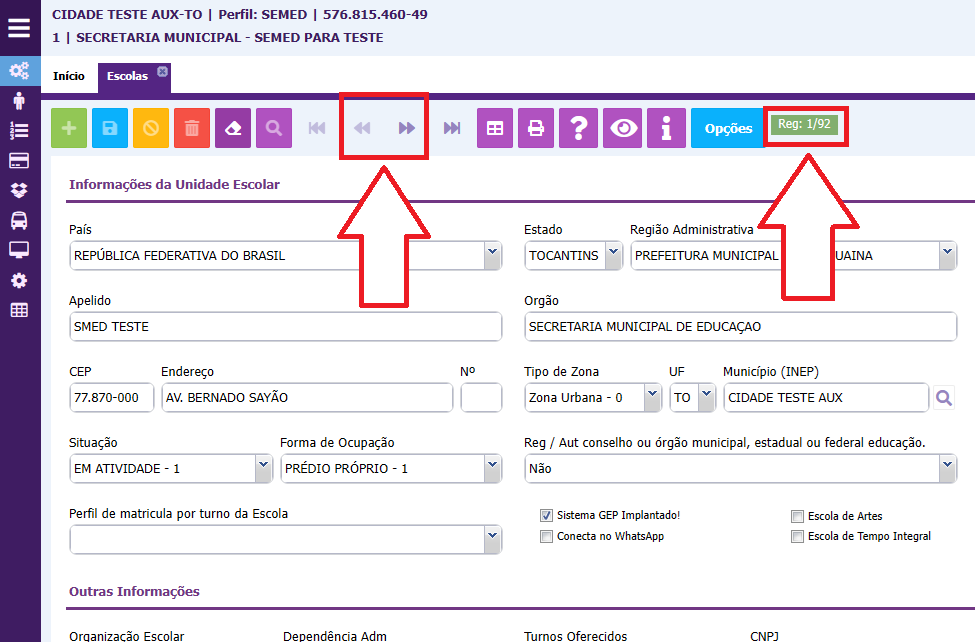This screenshot has width=975, height=642.
Task: Open the hamburger menu icon
Action: pyautogui.click(x=19, y=27)
